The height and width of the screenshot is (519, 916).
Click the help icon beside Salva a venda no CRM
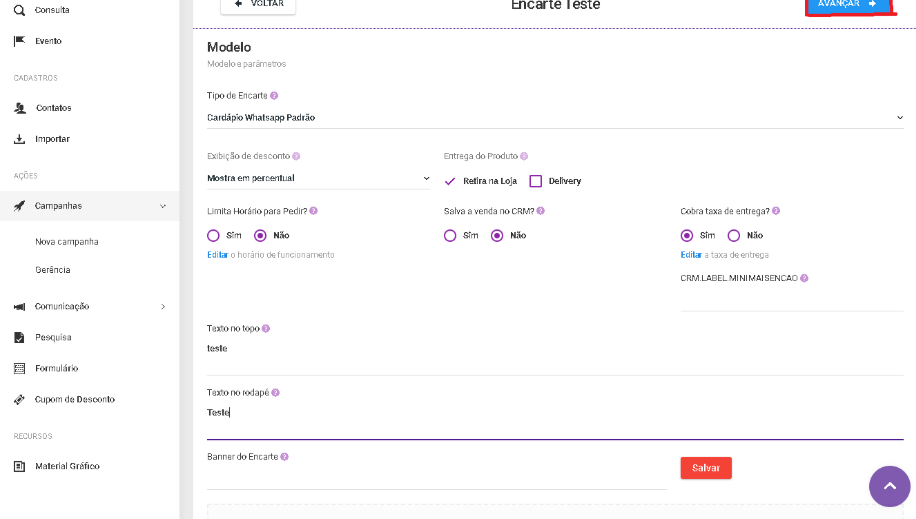coord(540,211)
